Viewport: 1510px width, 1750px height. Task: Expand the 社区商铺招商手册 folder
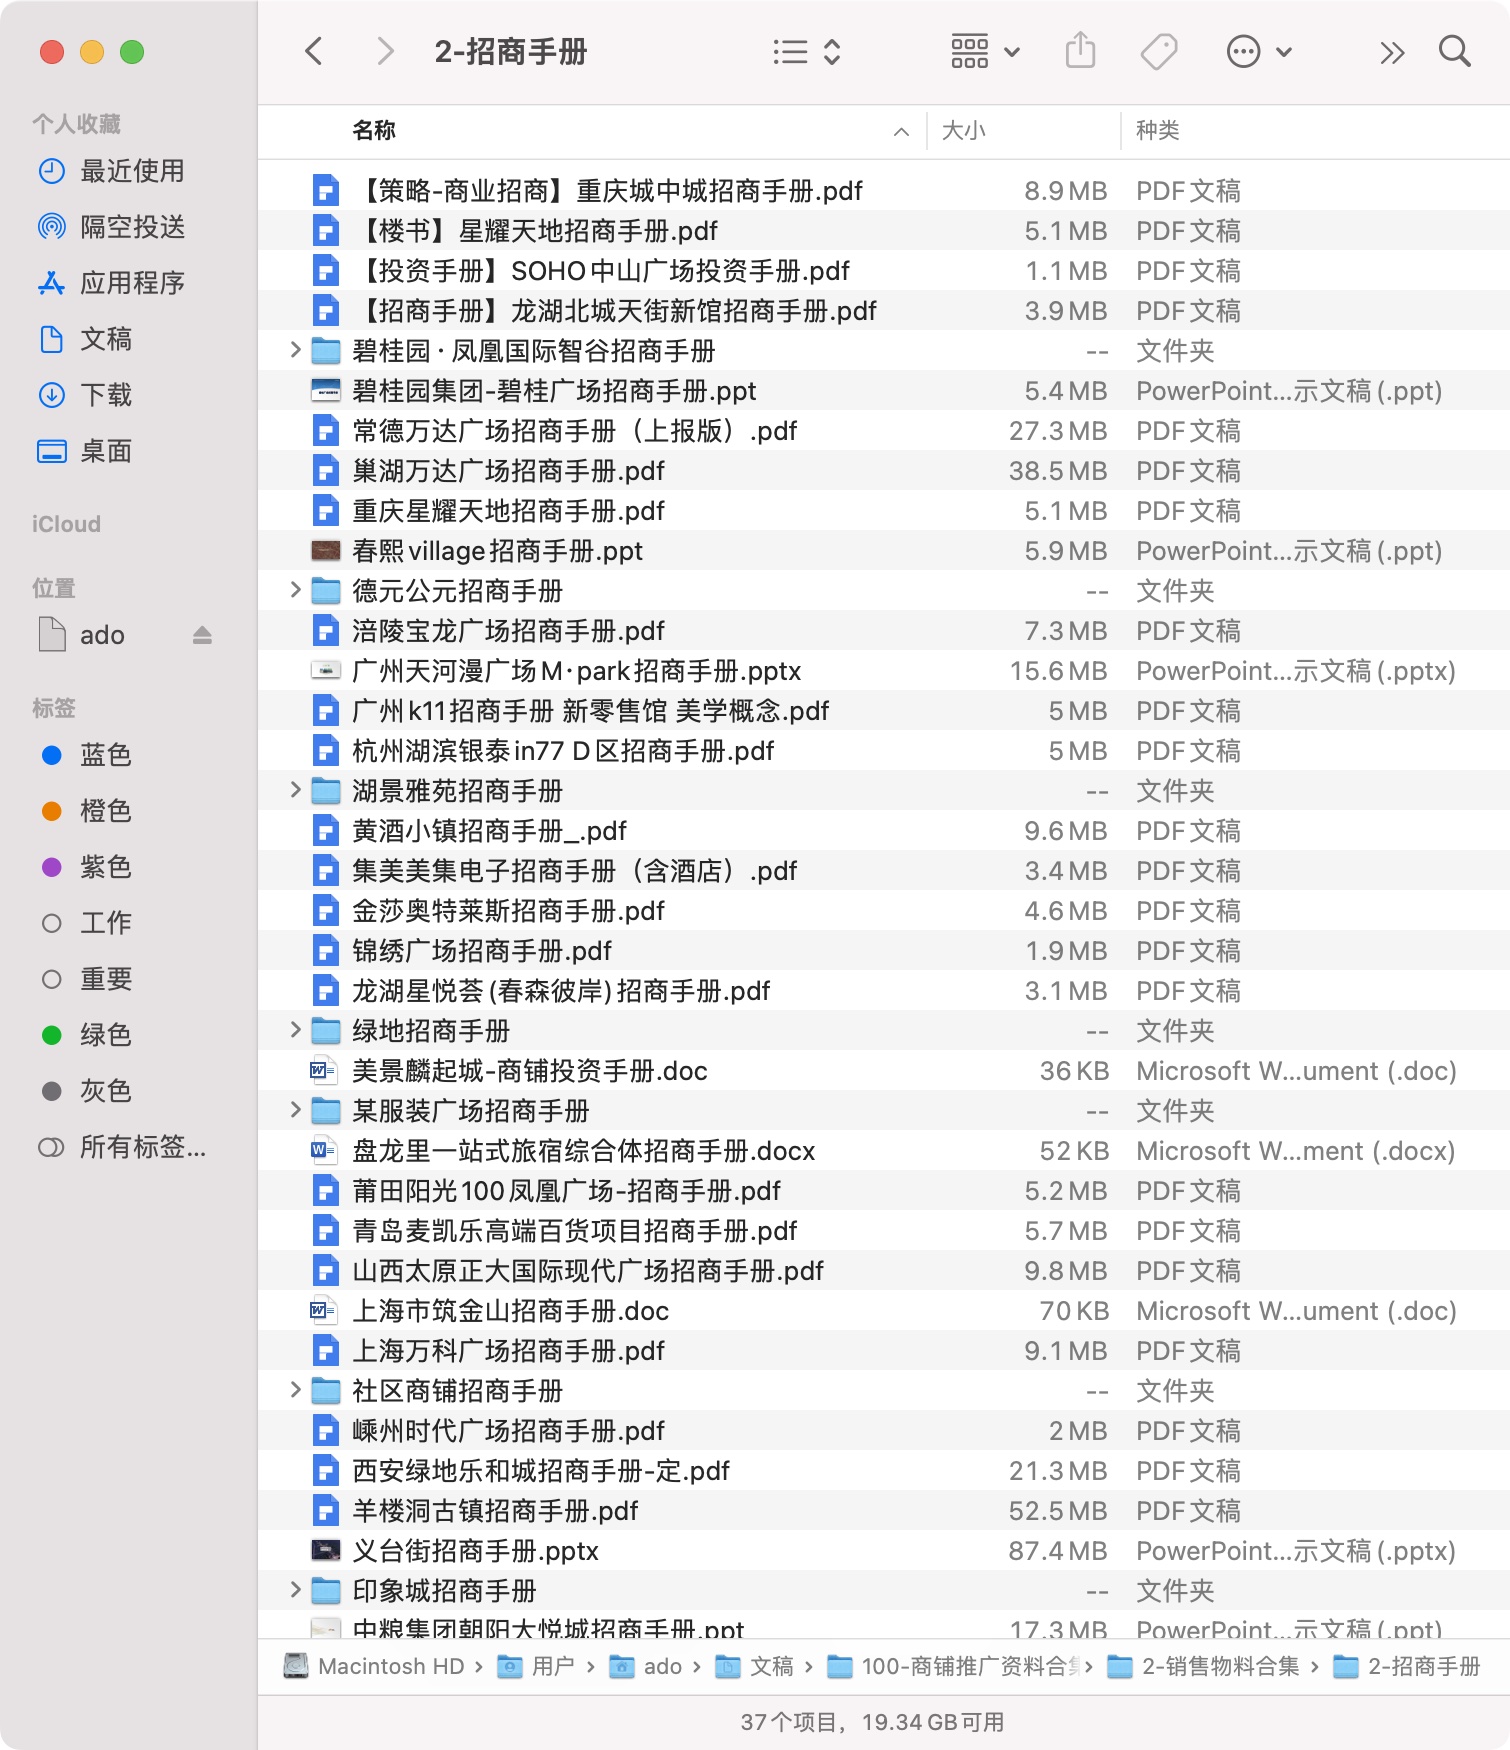tap(295, 1390)
